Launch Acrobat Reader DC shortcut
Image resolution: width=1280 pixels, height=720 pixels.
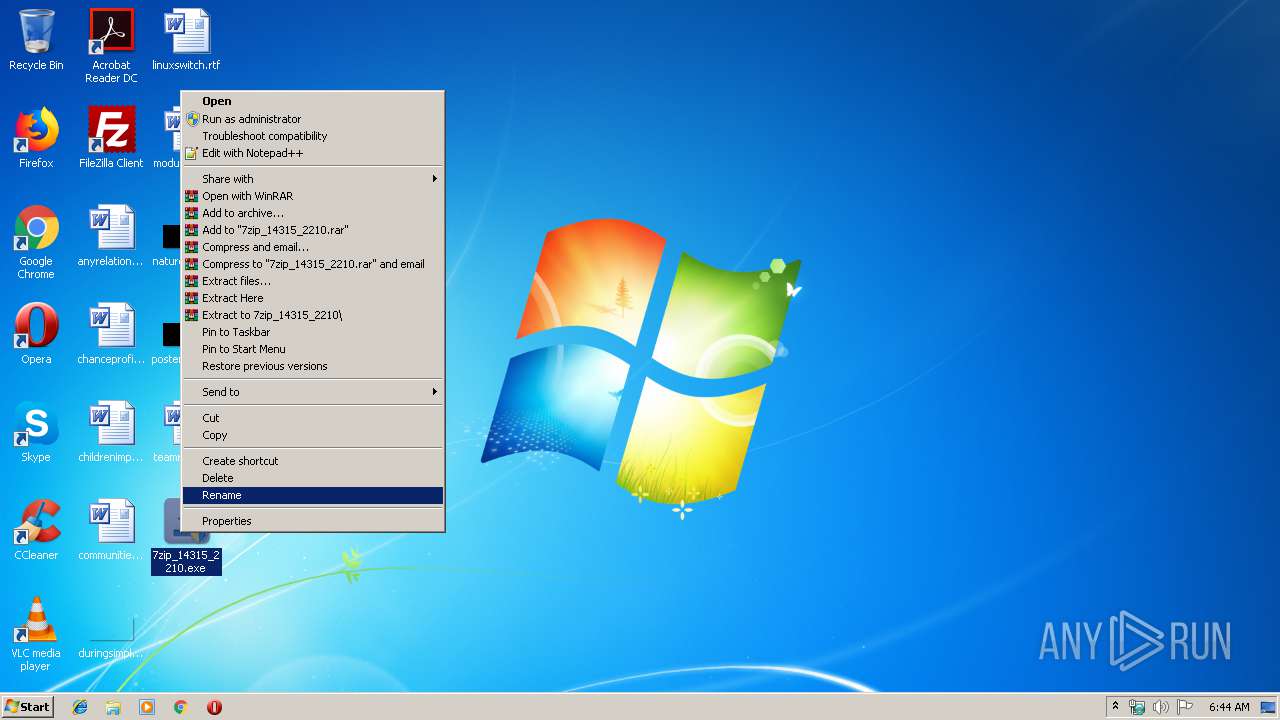(111, 45)
